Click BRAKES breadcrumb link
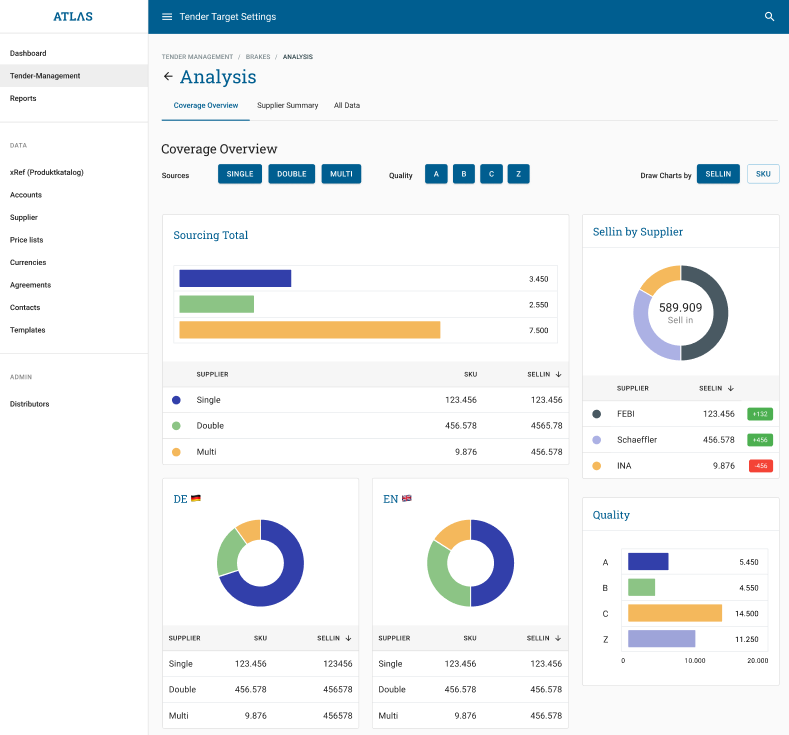 [x=258, y=57]
